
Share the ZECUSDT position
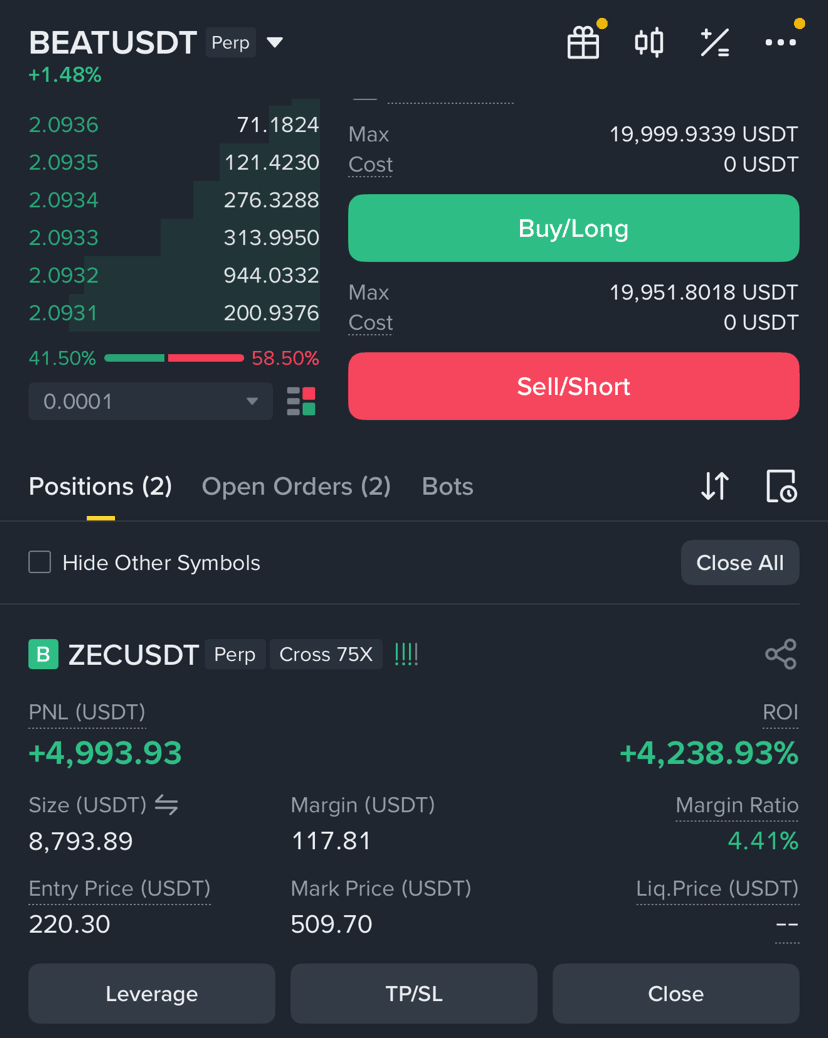pos(781,654)
